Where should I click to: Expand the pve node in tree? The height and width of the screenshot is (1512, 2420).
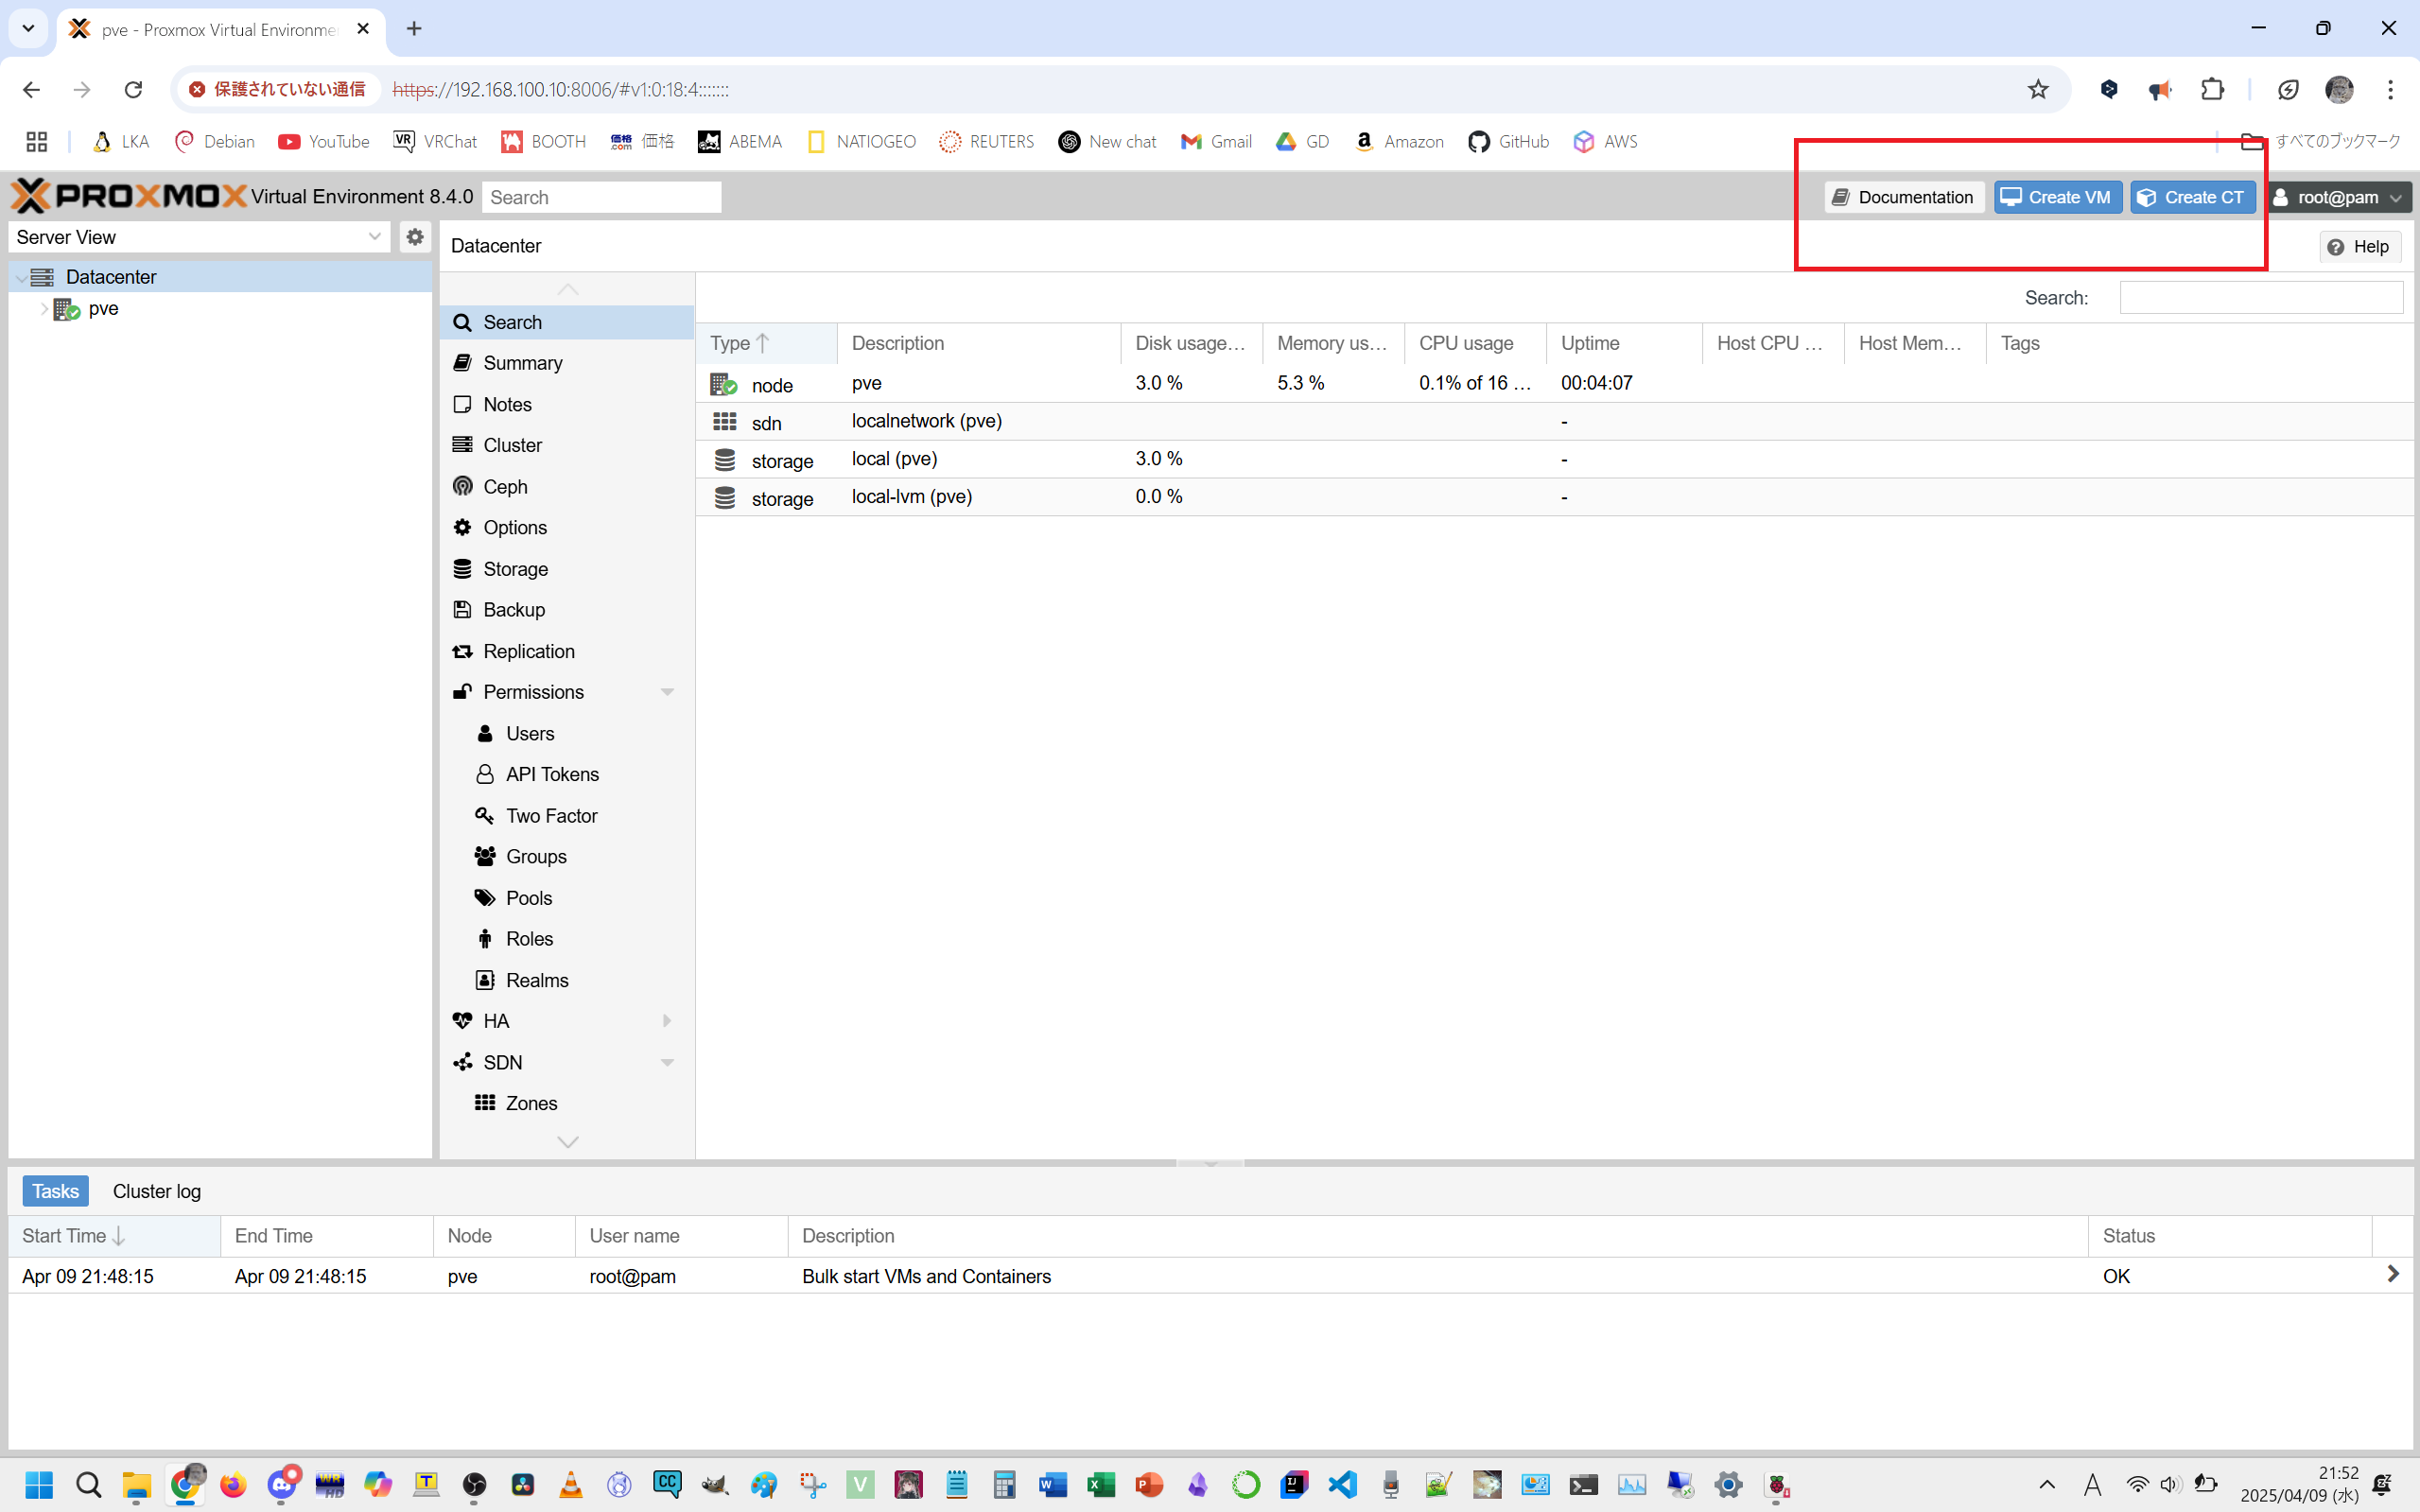[44, 309]
